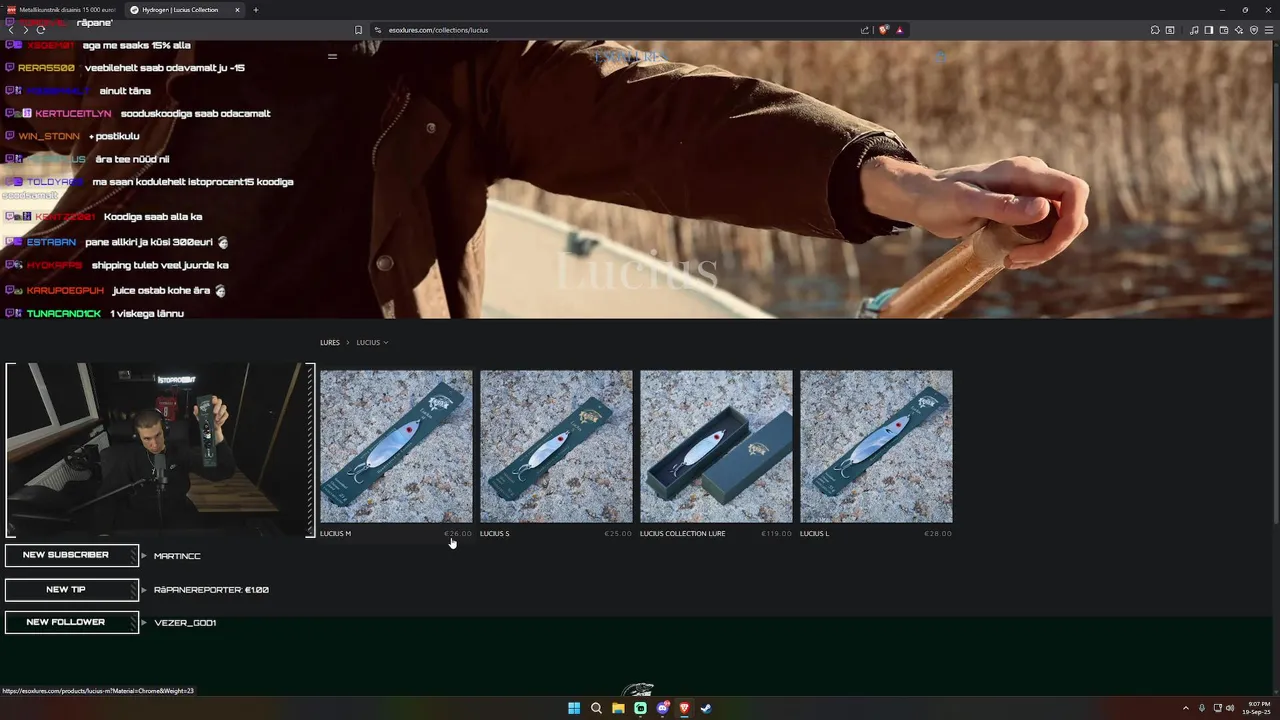Click the LUCIUS COLLECTION LURE title link
This screenshot has height=720, width=1280.
[682, 534]
